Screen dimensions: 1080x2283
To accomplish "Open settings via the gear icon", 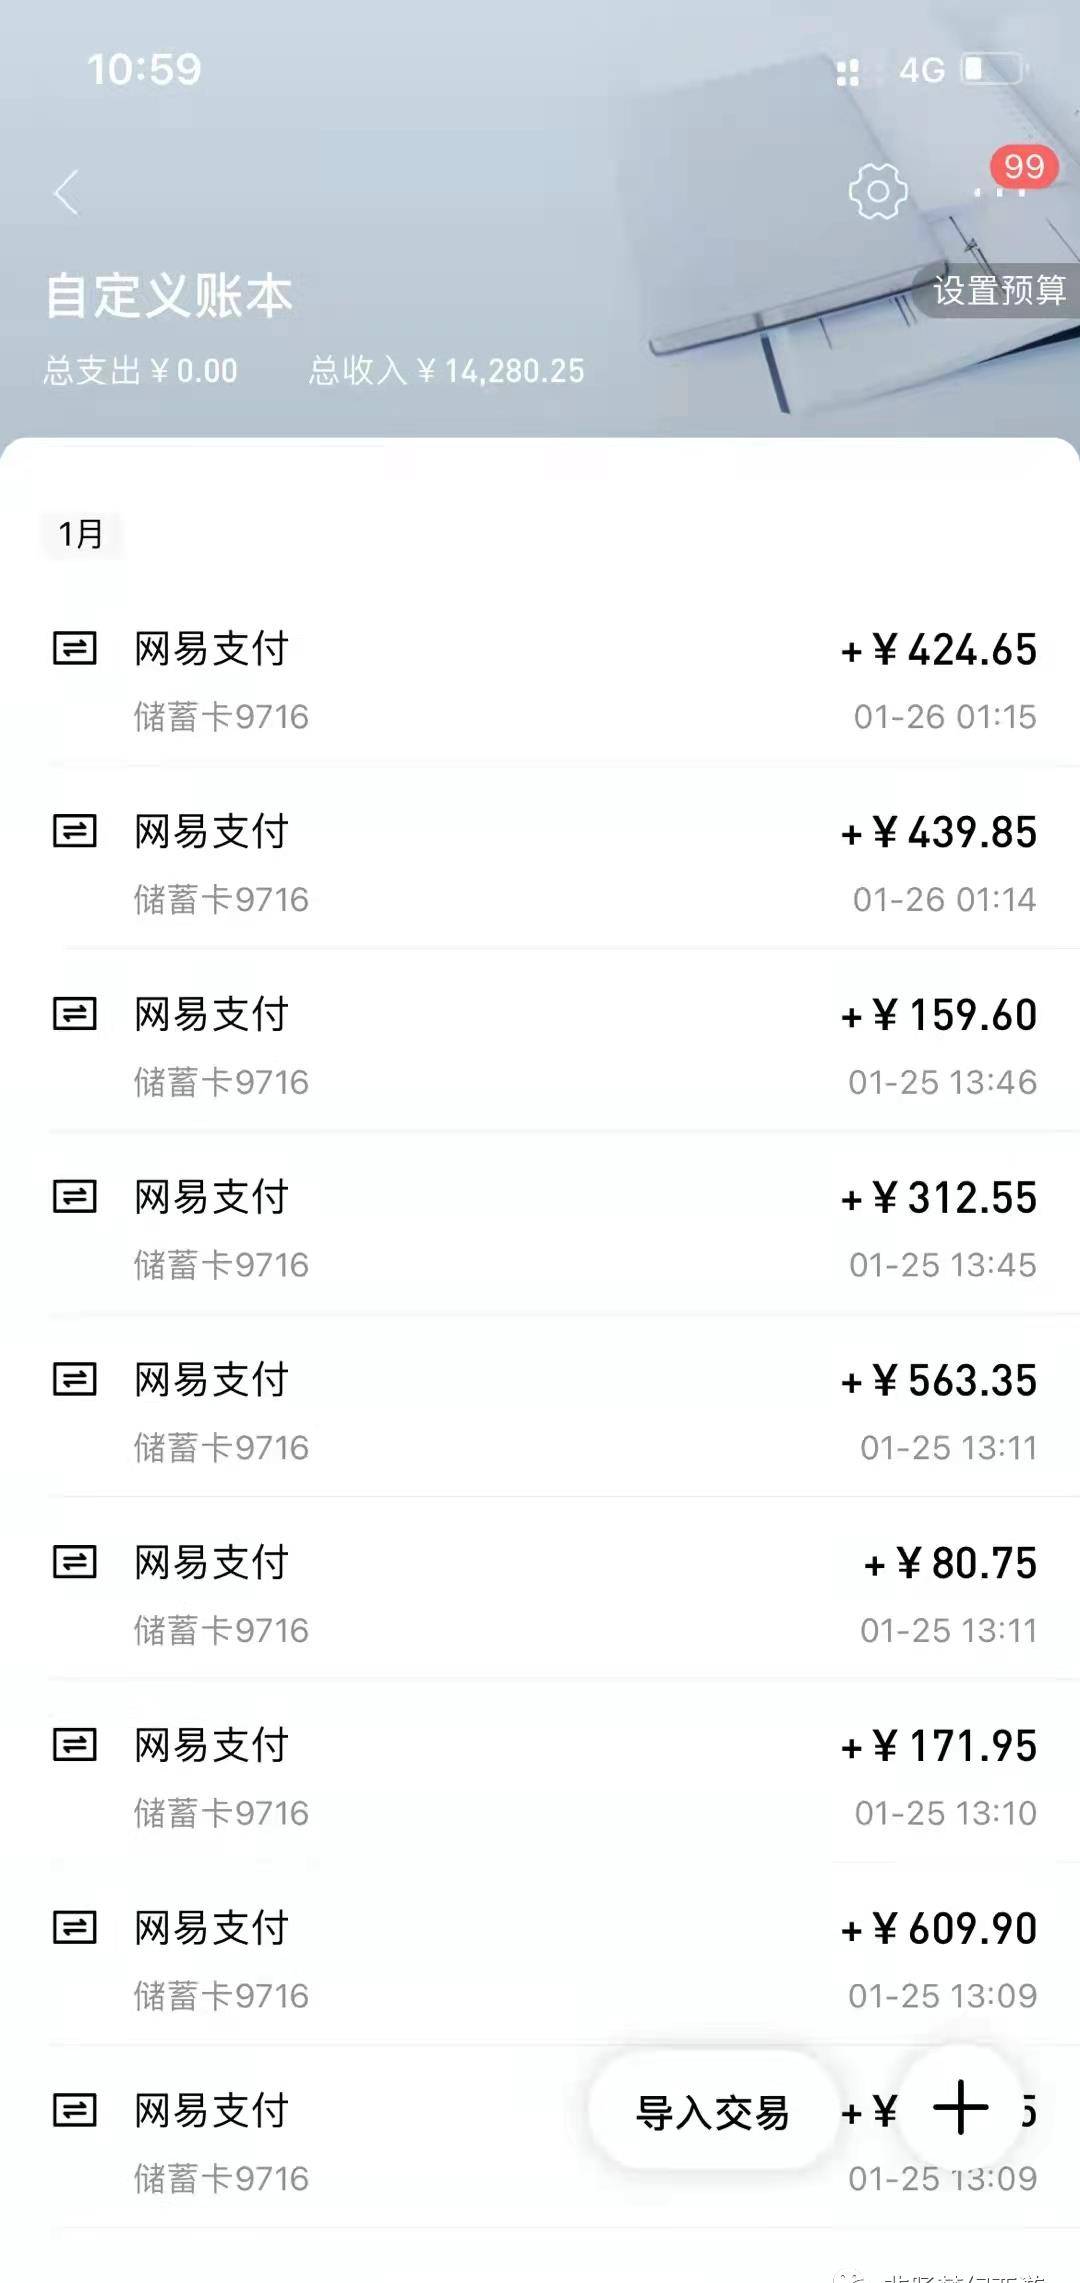I will pos(878,191).
